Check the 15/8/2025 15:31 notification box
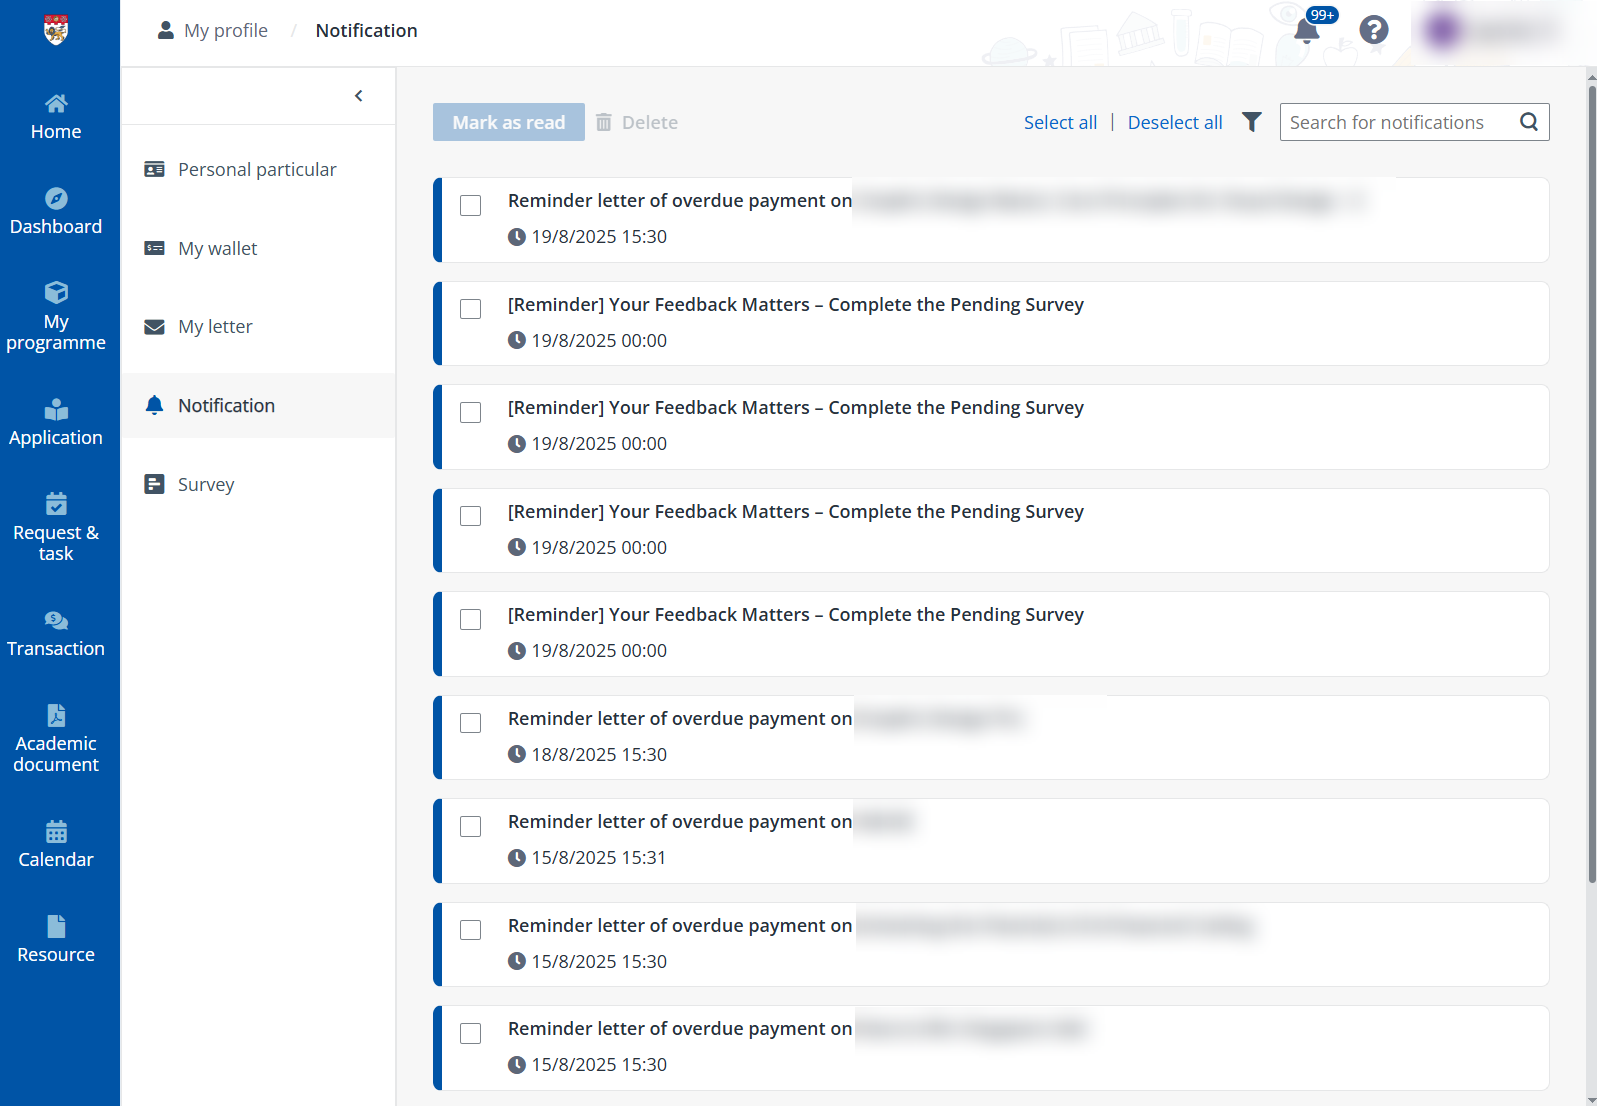1597x1106 pixels. click(470, 826)
